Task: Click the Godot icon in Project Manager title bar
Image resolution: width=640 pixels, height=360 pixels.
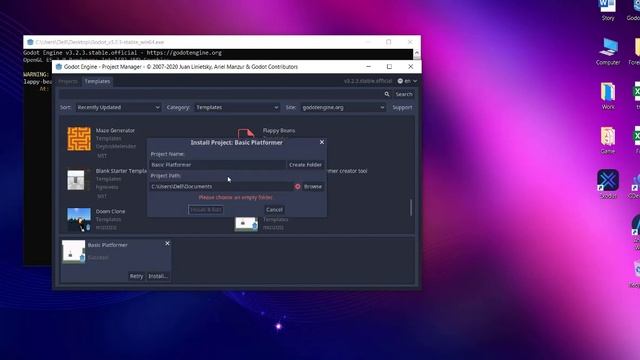Action: click(x=59, y=67)
